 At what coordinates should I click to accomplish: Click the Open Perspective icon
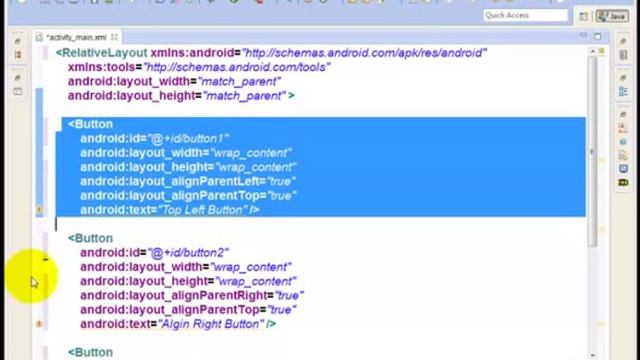[583, 16]
